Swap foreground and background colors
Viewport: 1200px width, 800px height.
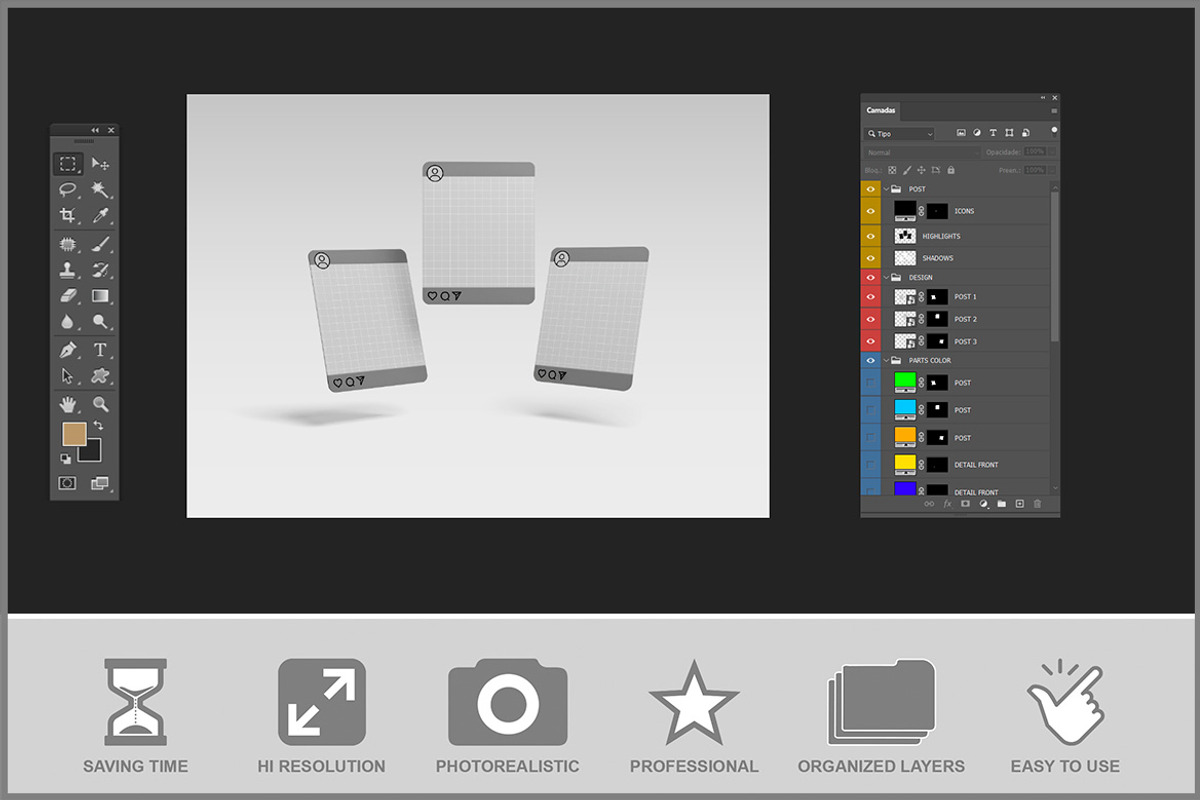(98, 426)
